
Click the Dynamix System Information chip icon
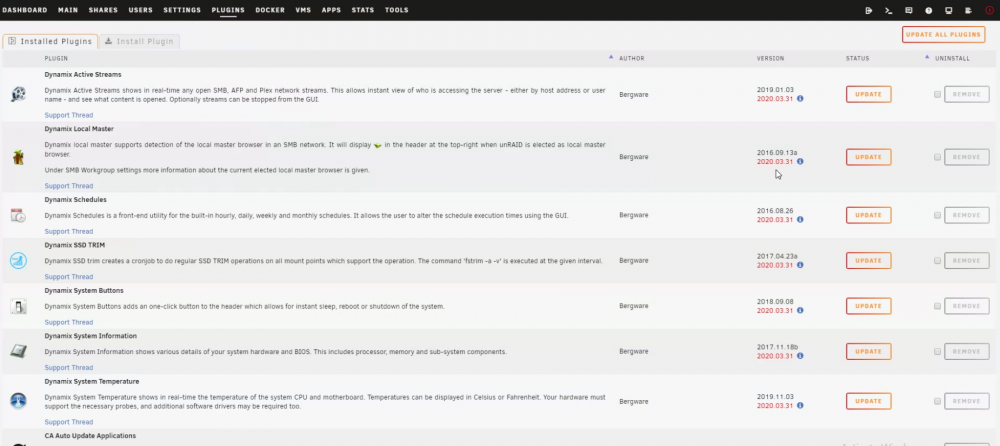tap(18, 352)
